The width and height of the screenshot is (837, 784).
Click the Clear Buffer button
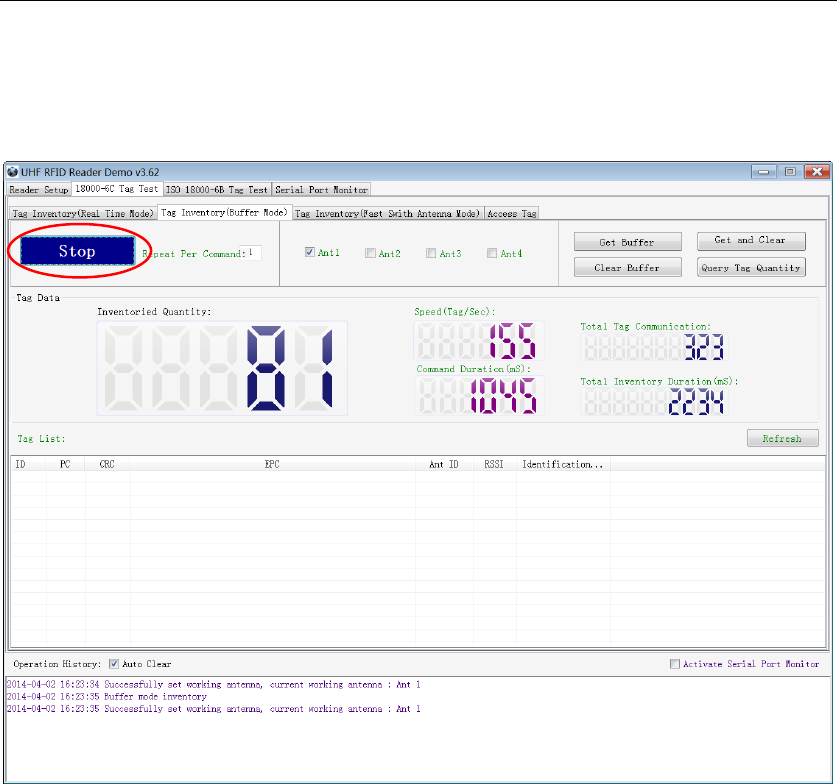pos(628,268)
